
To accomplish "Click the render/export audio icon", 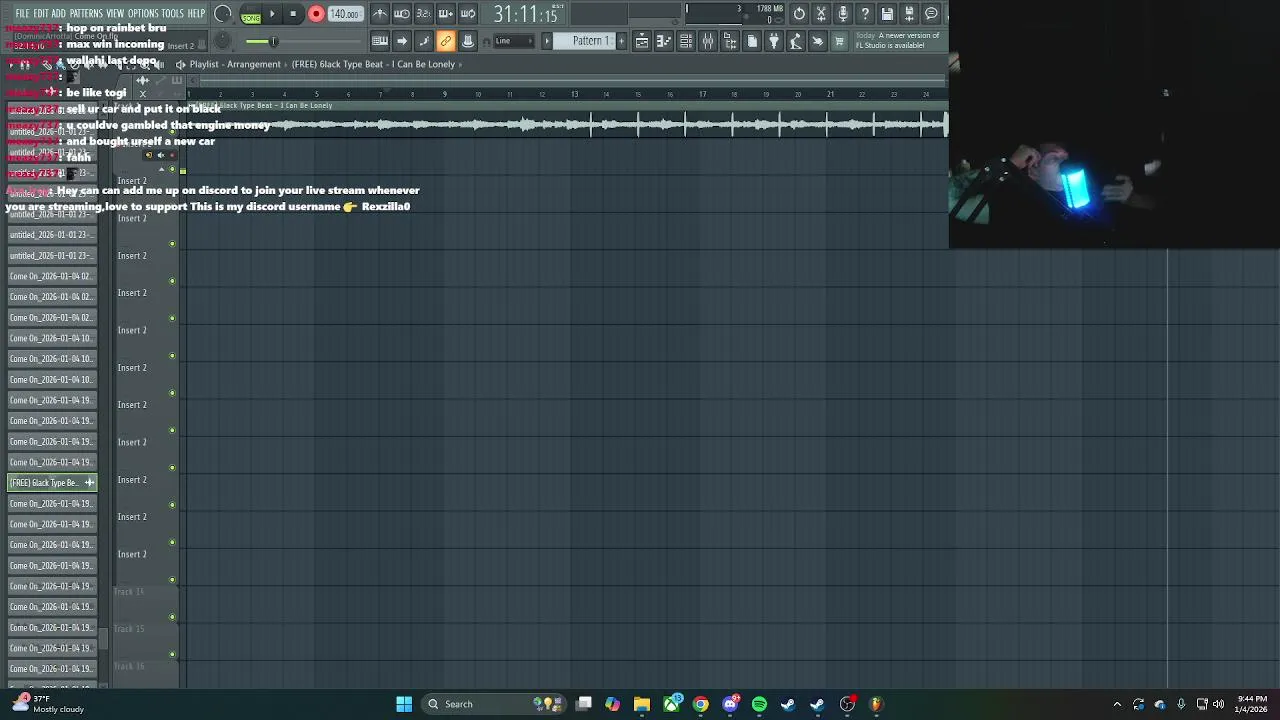I will tap(909, 13).
